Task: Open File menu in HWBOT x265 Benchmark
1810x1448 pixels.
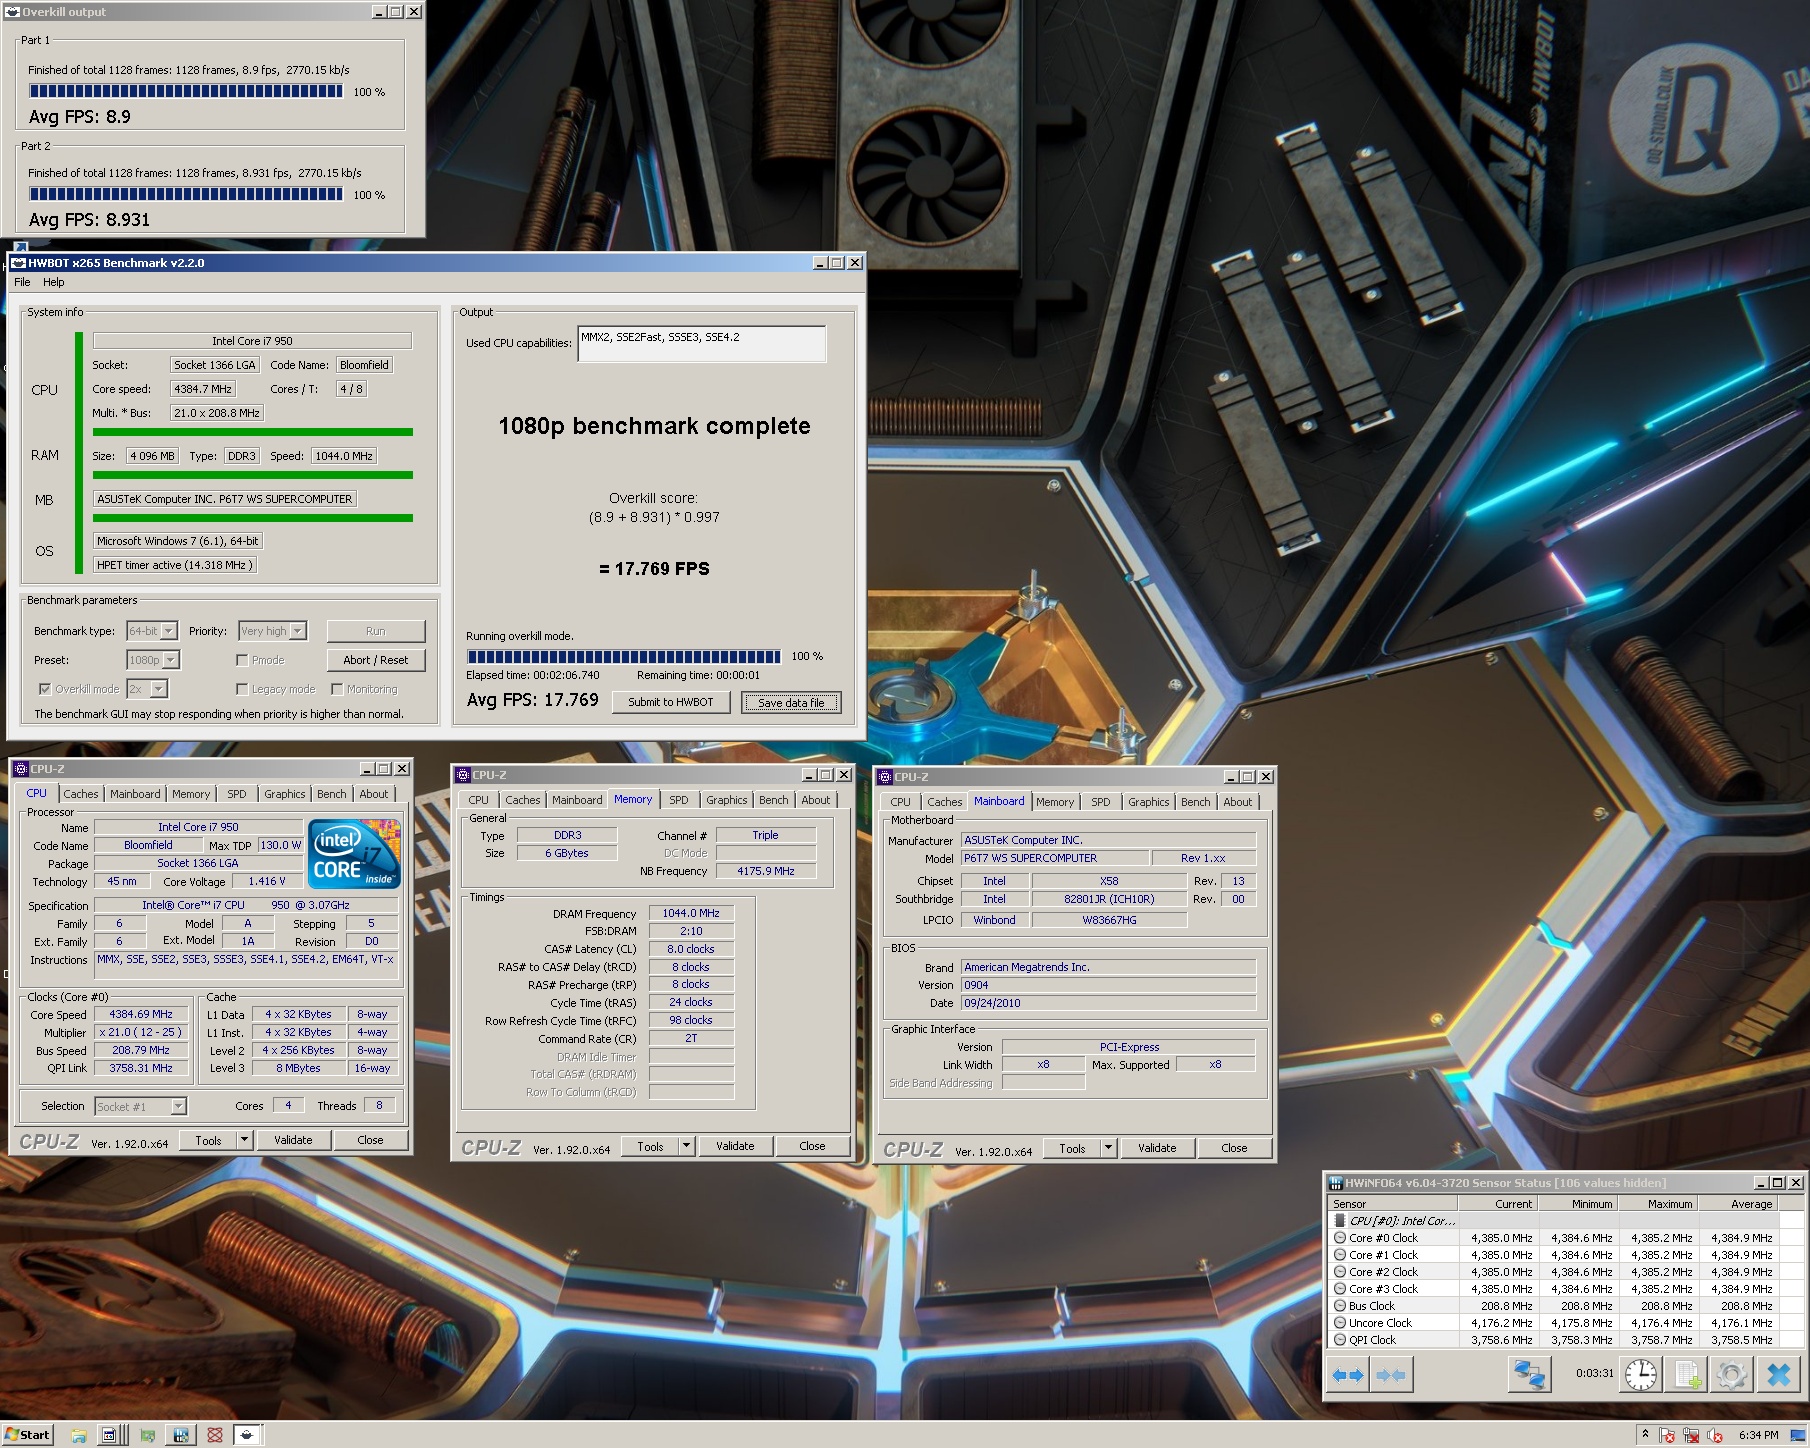Action: tap(22, 282)
